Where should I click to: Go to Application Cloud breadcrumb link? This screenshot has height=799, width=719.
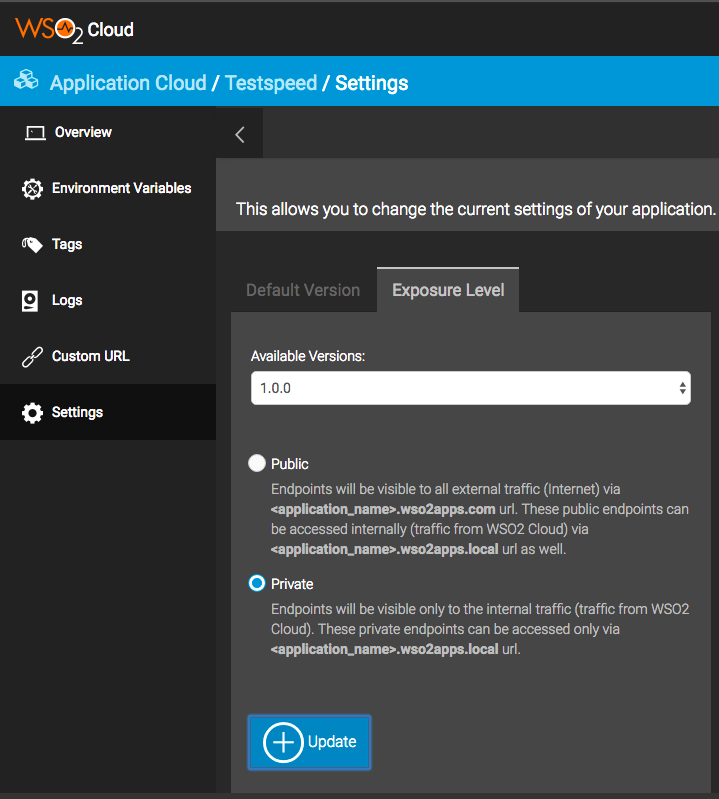128,83
